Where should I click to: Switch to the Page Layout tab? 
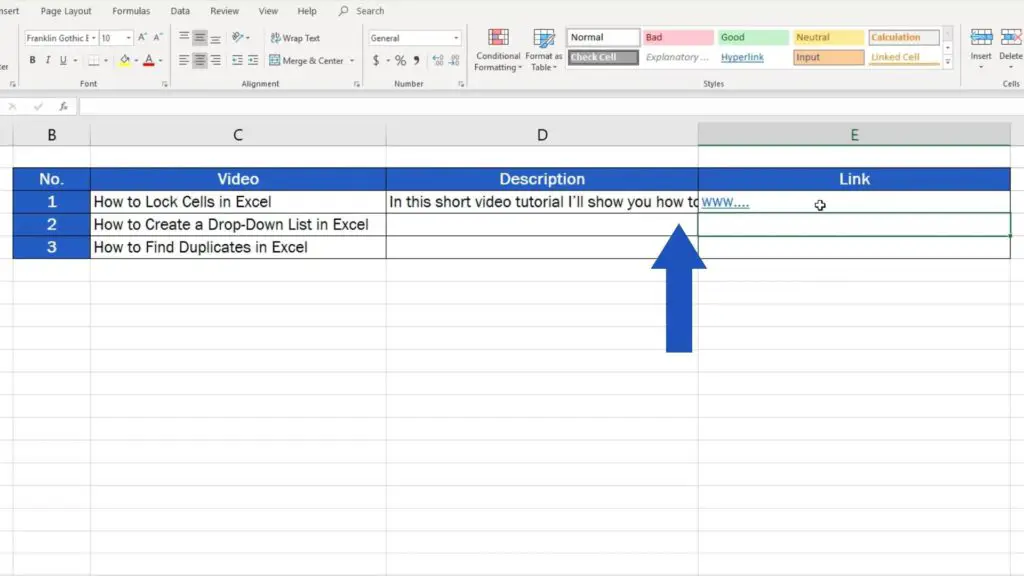point(66,11)
